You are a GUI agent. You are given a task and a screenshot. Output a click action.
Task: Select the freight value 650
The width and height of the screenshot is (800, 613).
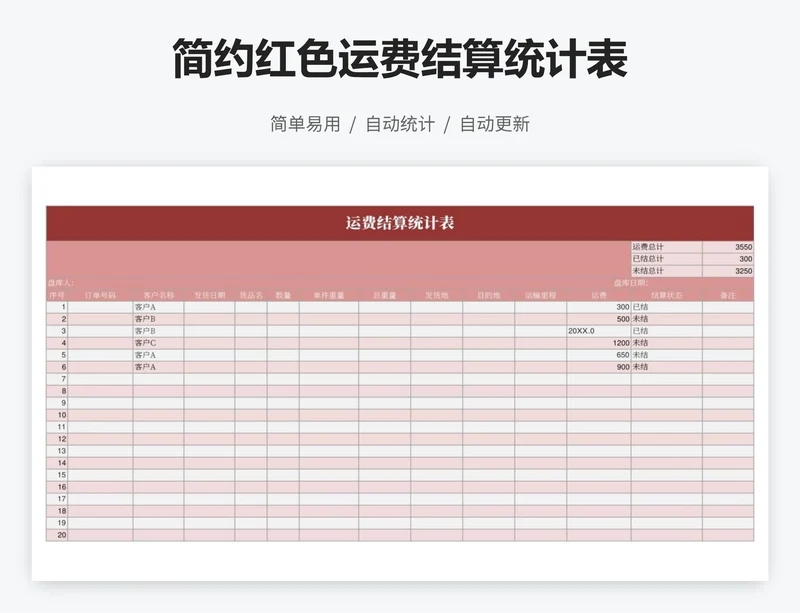click(599, 355)
